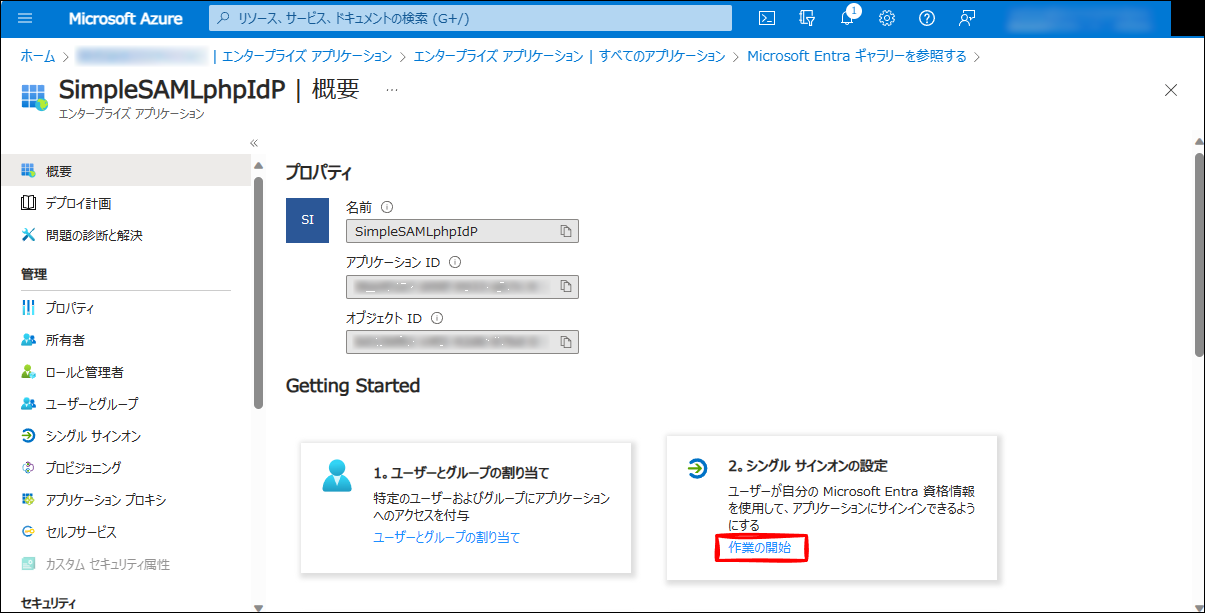Open the feedback icon in header

coord(966,18)
